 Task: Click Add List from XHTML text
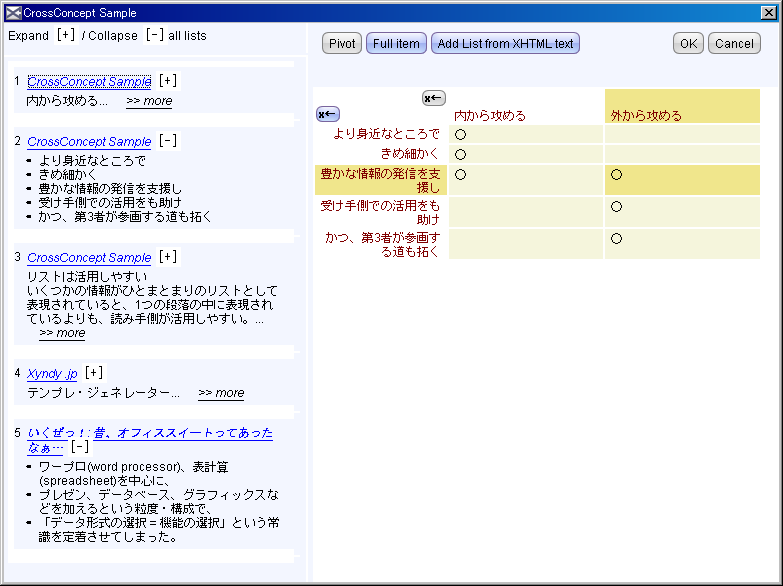pyautogui.click(x=505, y=44)
